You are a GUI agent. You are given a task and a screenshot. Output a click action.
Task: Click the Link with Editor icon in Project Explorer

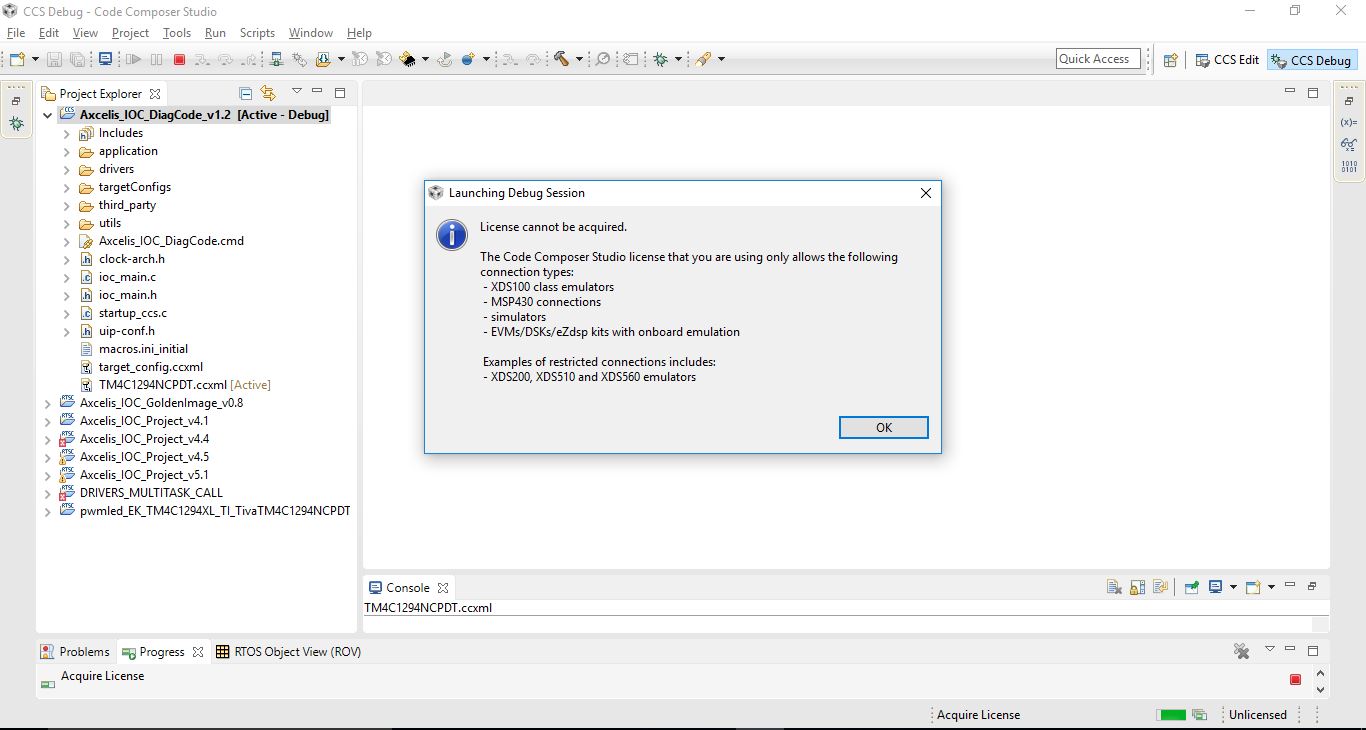268,93
